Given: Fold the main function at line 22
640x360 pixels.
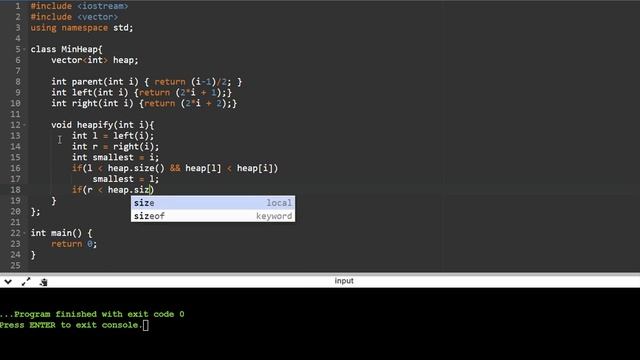Looking at the screenshot, I should coord(24,233).
